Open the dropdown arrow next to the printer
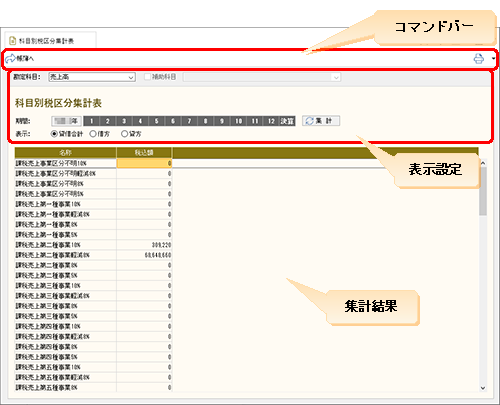The height and width of the screenshot is (405, 500). tap(493, 59)
